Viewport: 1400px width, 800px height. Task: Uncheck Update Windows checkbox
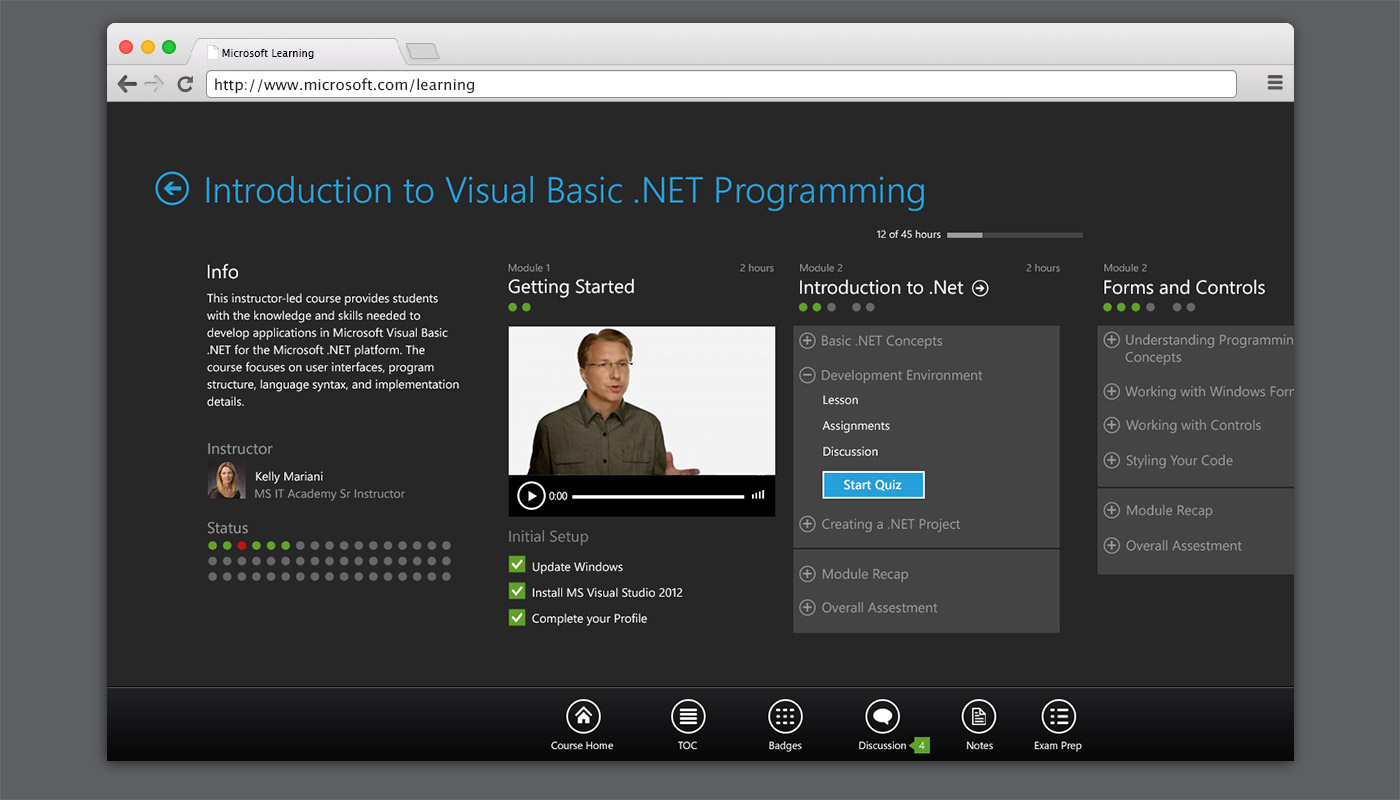point(517,565)
